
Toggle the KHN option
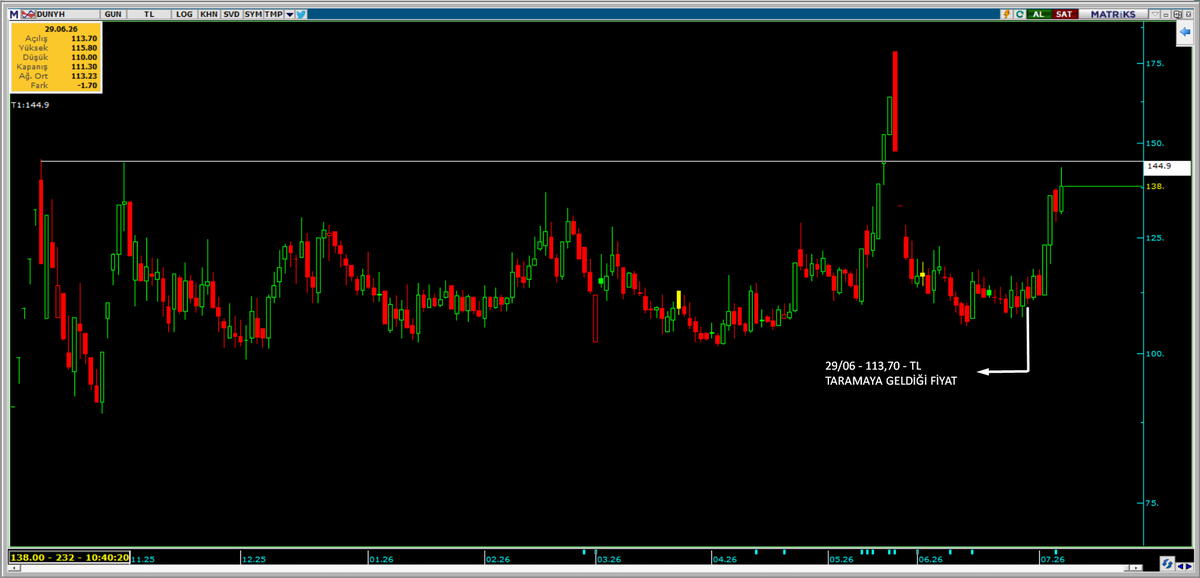[x=209, y=14]
